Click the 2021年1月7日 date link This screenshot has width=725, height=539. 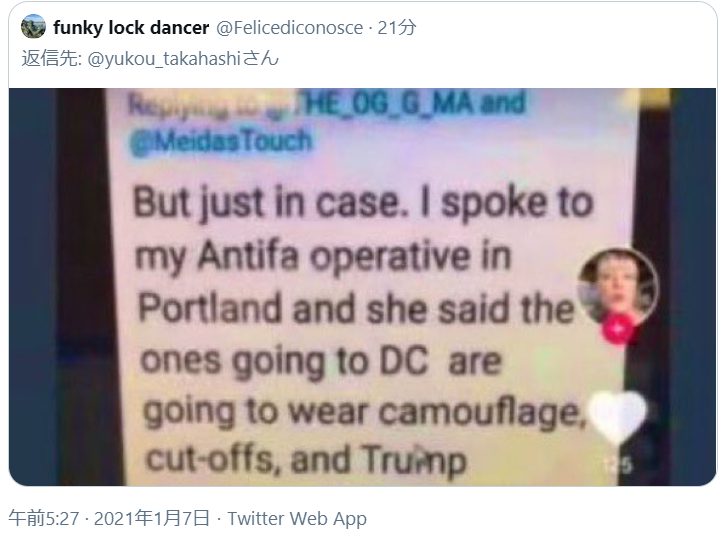pos(152,518)
